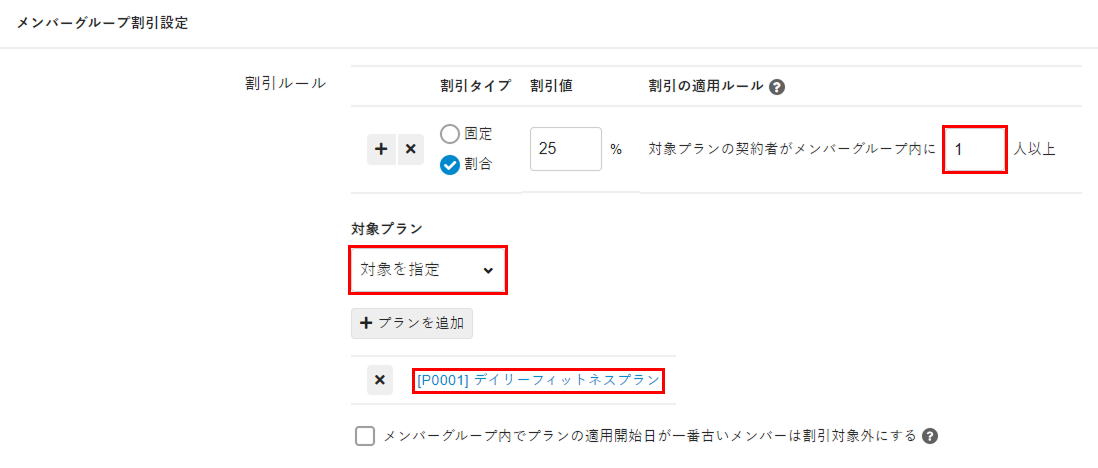Click the 割引値 column header

[551, 86]
